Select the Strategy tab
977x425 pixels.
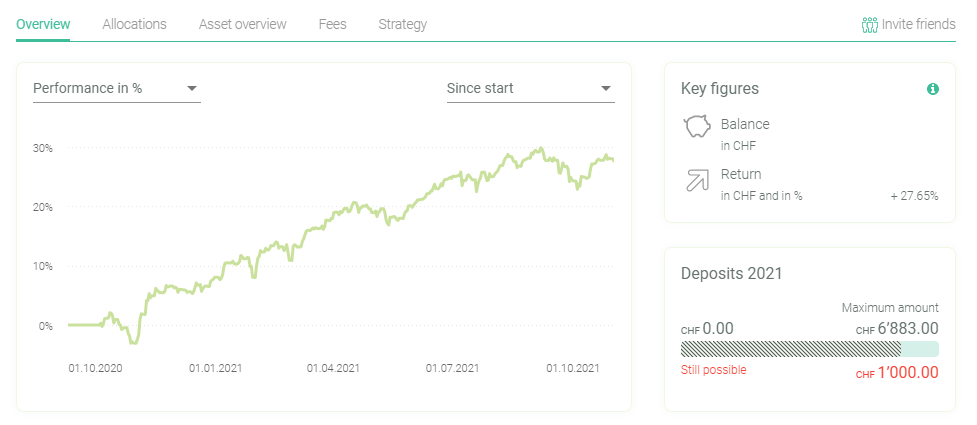402,24
